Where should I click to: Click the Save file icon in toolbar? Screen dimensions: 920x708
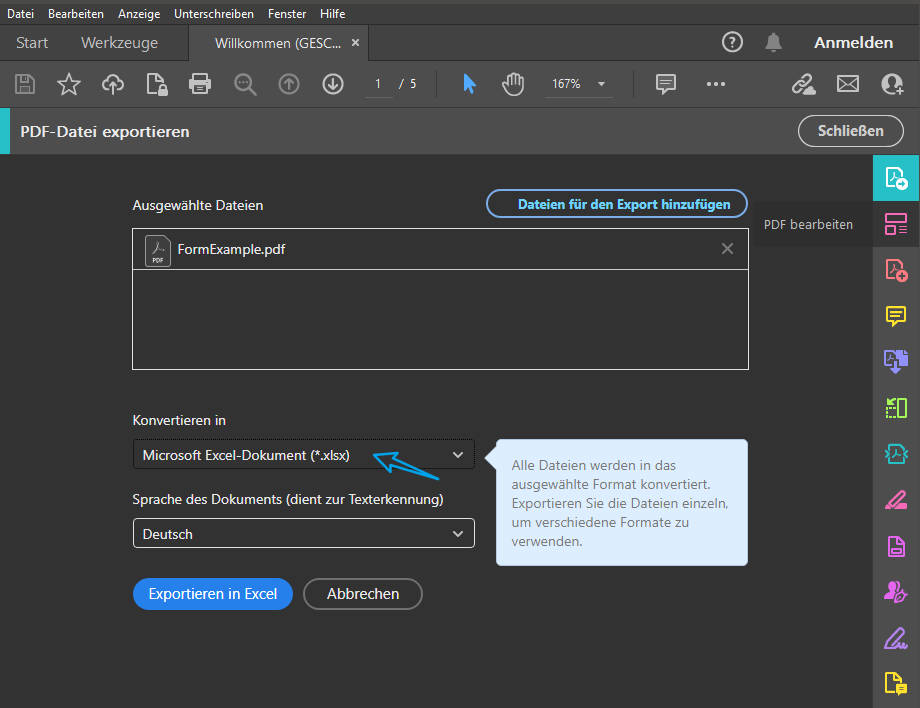tap(25, 84)
